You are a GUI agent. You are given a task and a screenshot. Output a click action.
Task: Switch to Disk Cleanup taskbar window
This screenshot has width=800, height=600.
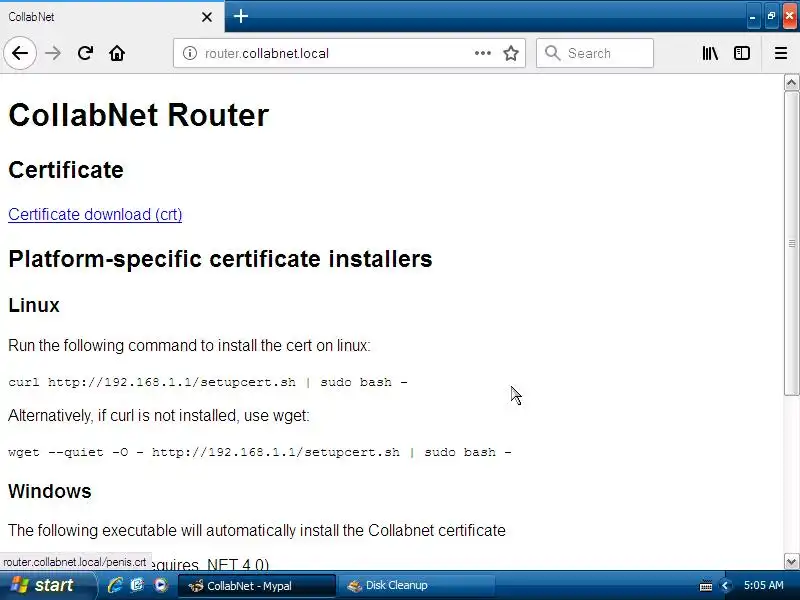[x=418, y=585]
